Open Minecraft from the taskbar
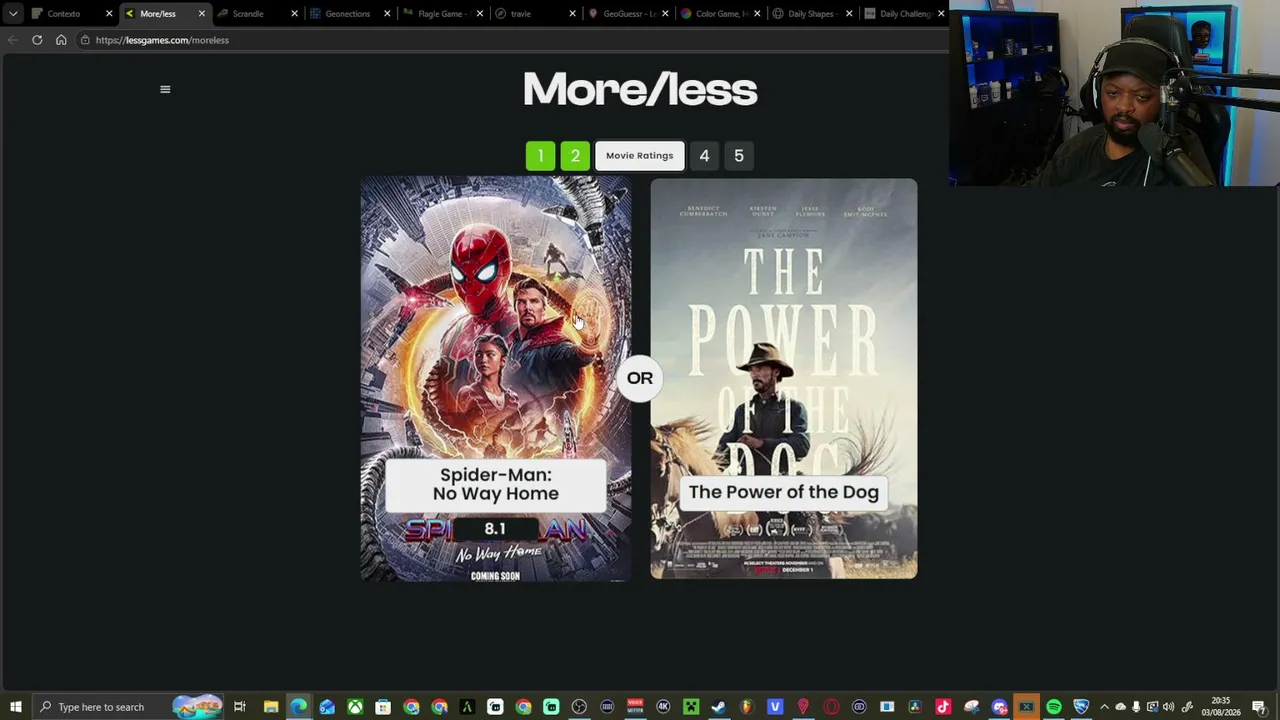Viewport: 1280px width, 720px height. tap(691, 707)
